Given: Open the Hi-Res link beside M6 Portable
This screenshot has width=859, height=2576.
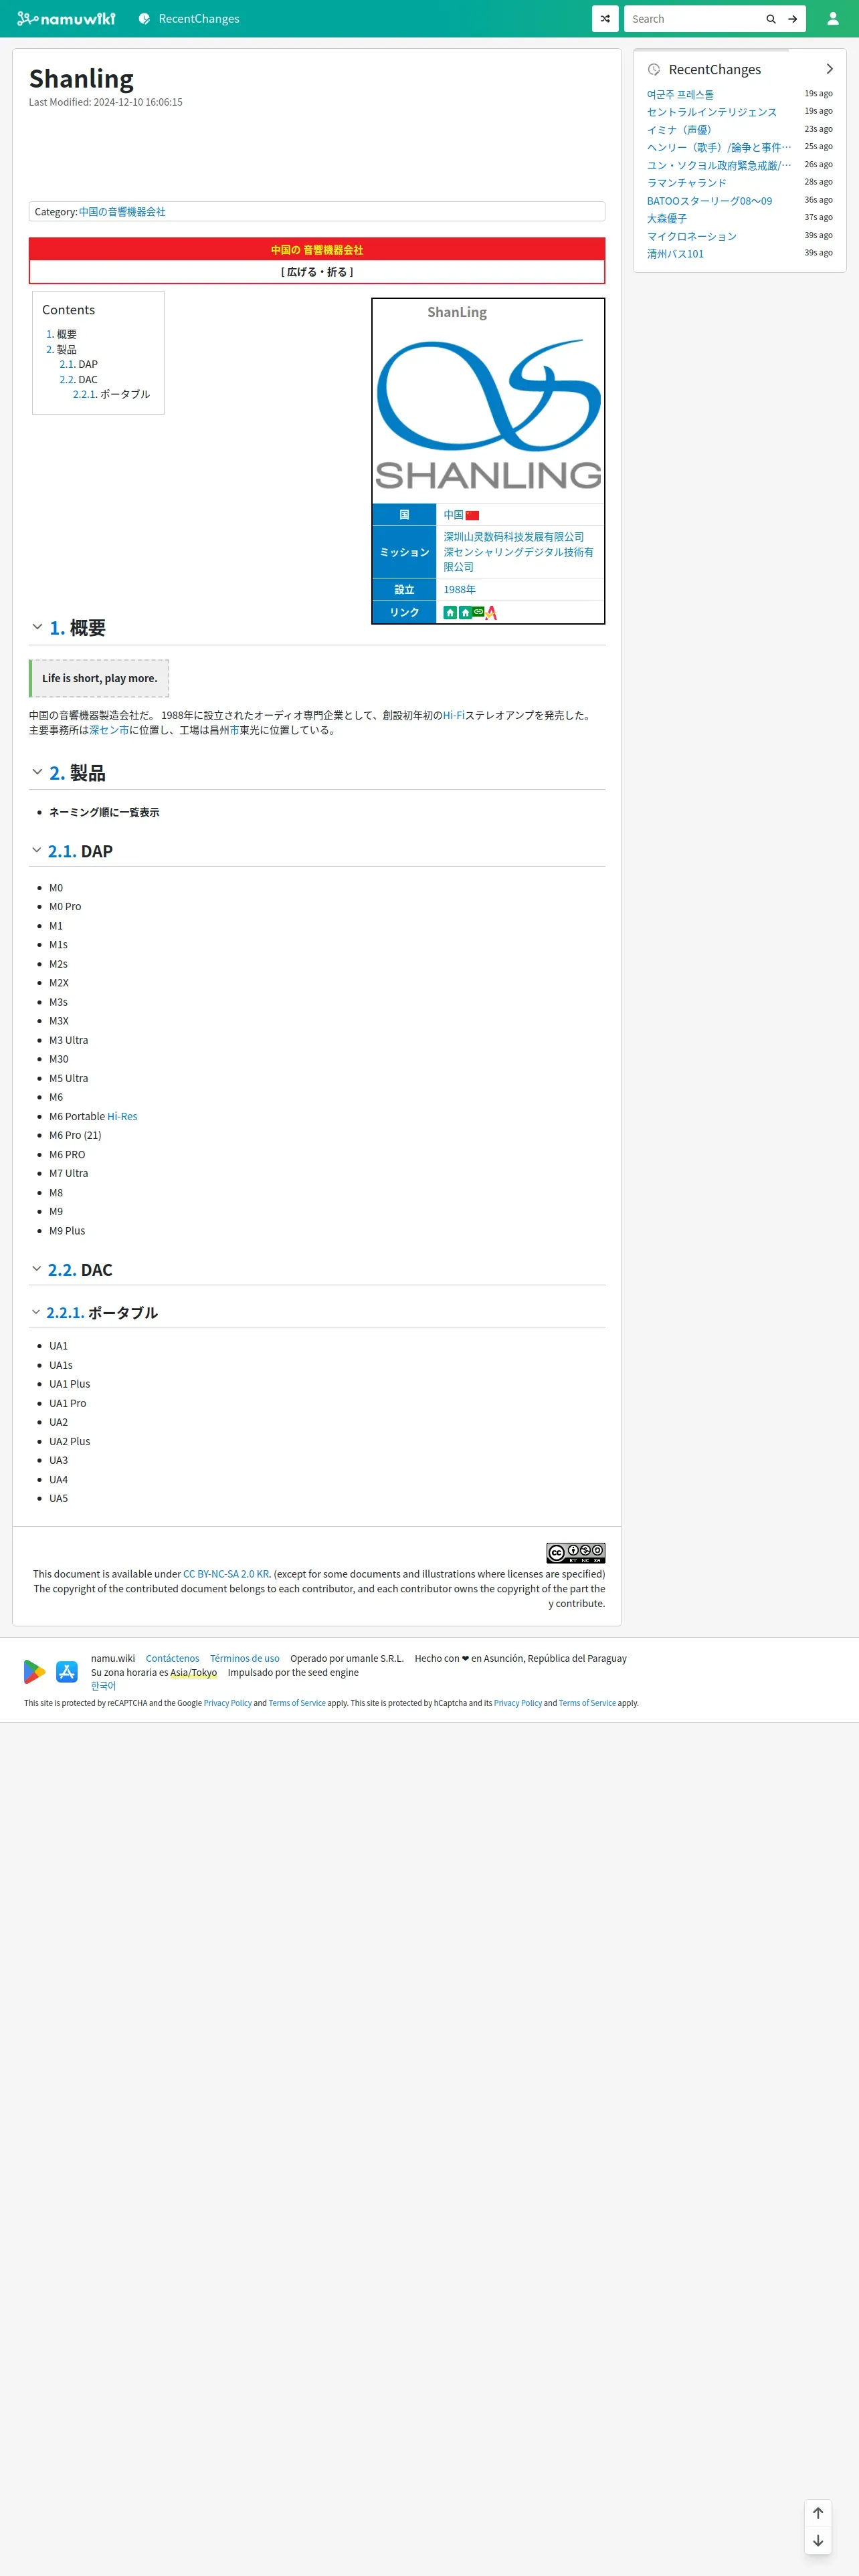Looking at the screenshot, I should (122, 1116).
